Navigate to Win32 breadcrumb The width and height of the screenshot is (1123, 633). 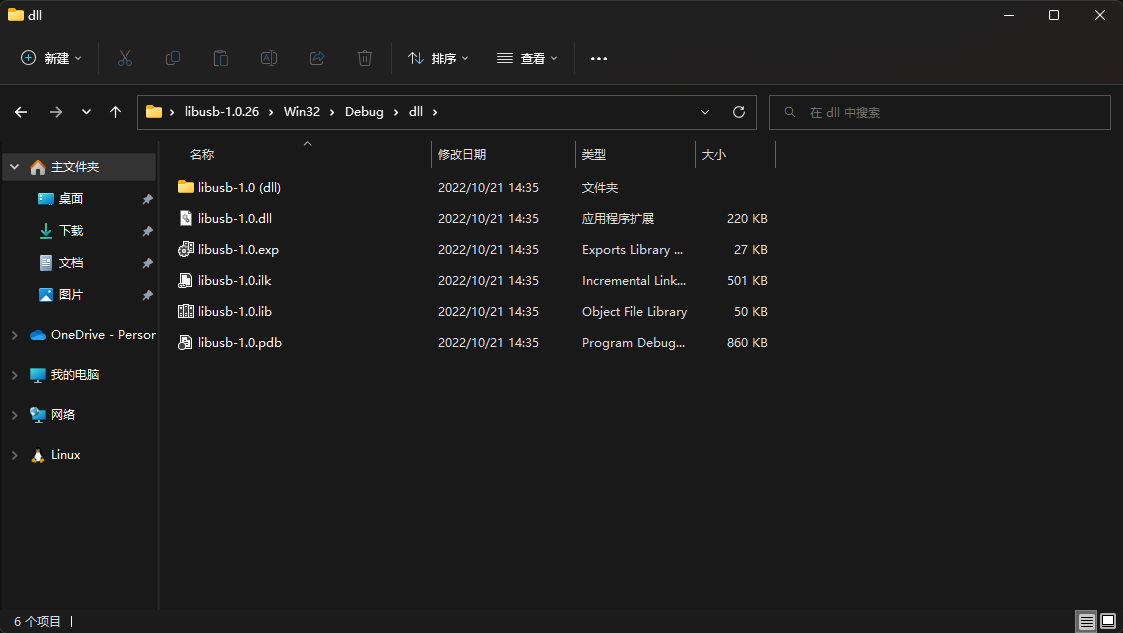coord(302,112)
